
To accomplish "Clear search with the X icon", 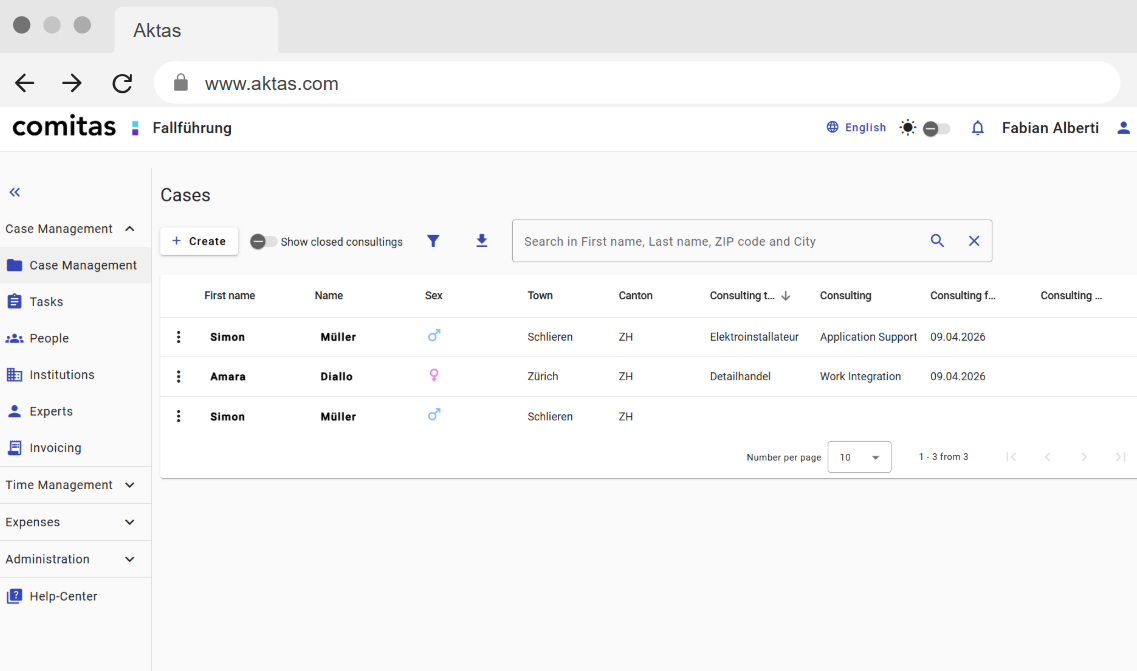I will pos(974,241).
